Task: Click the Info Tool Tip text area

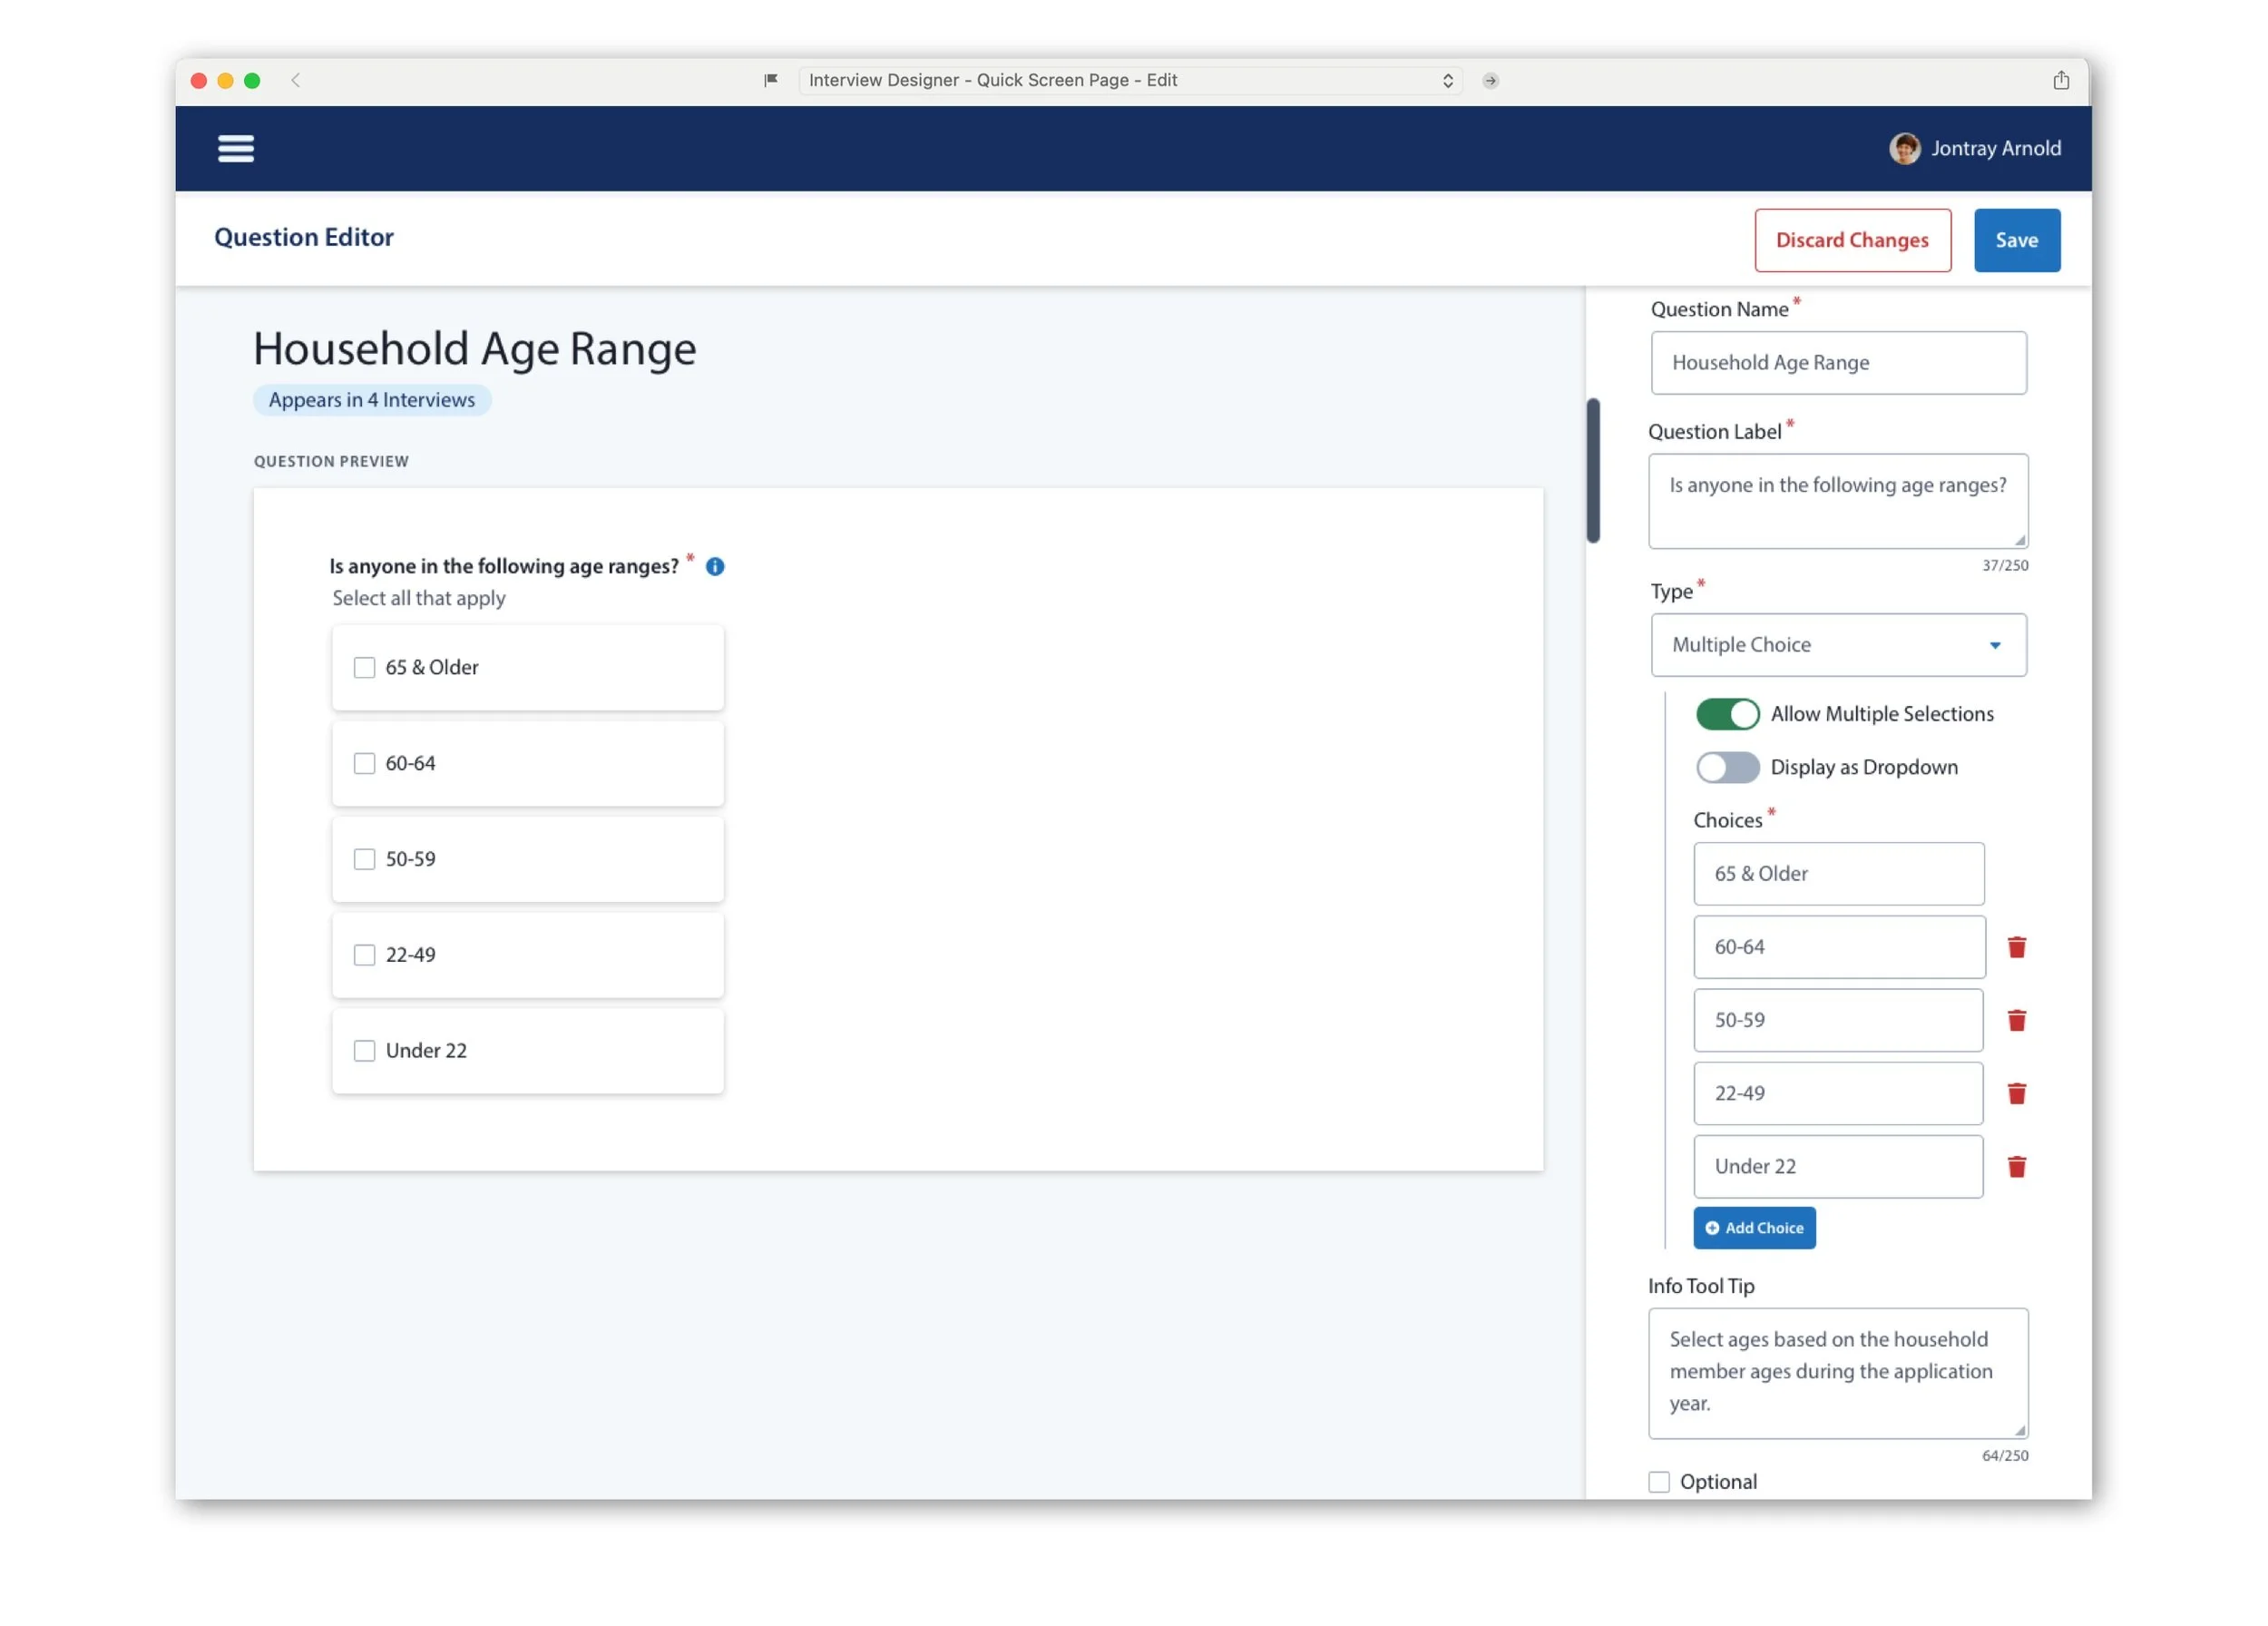Action: [1837, 1372]
